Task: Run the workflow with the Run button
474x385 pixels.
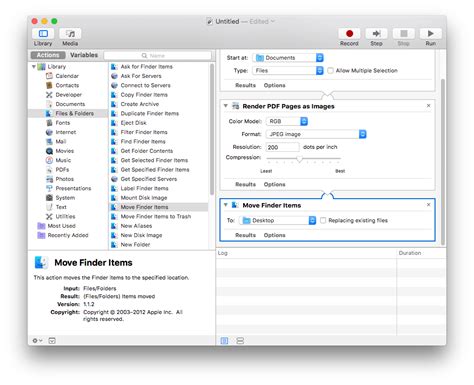Action: [x=430, y=34]
